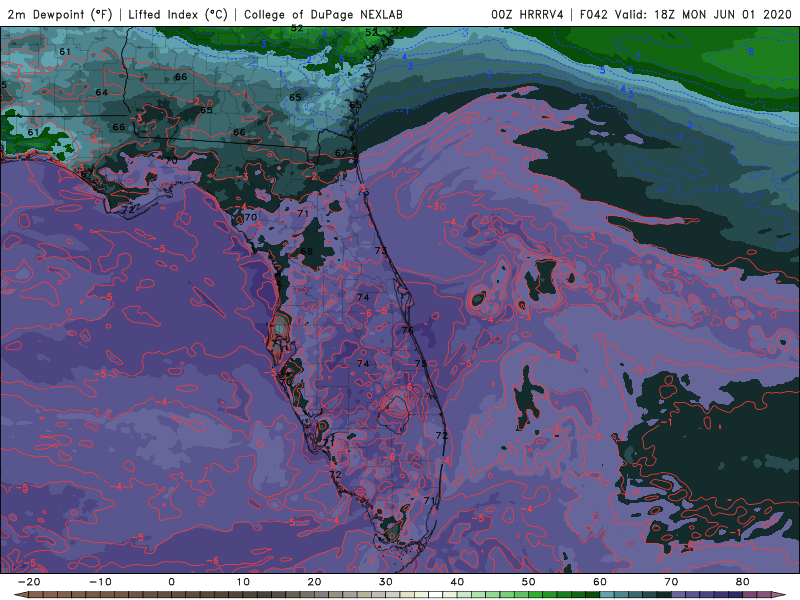Click the 'College of DuPage NEXLAB' label
Viewport: 800px width, 600px height.
pos(323,15)
